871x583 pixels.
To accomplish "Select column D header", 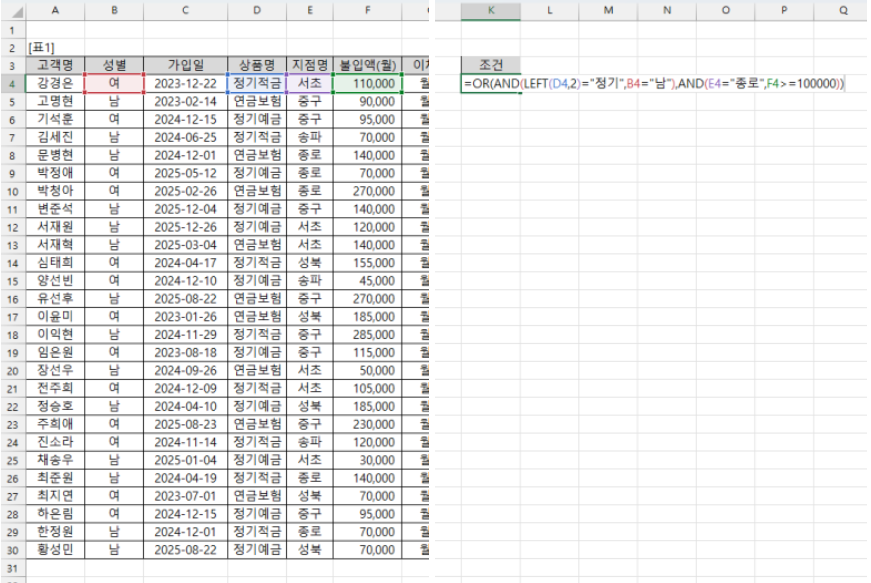I will click(x=257, y=11).
